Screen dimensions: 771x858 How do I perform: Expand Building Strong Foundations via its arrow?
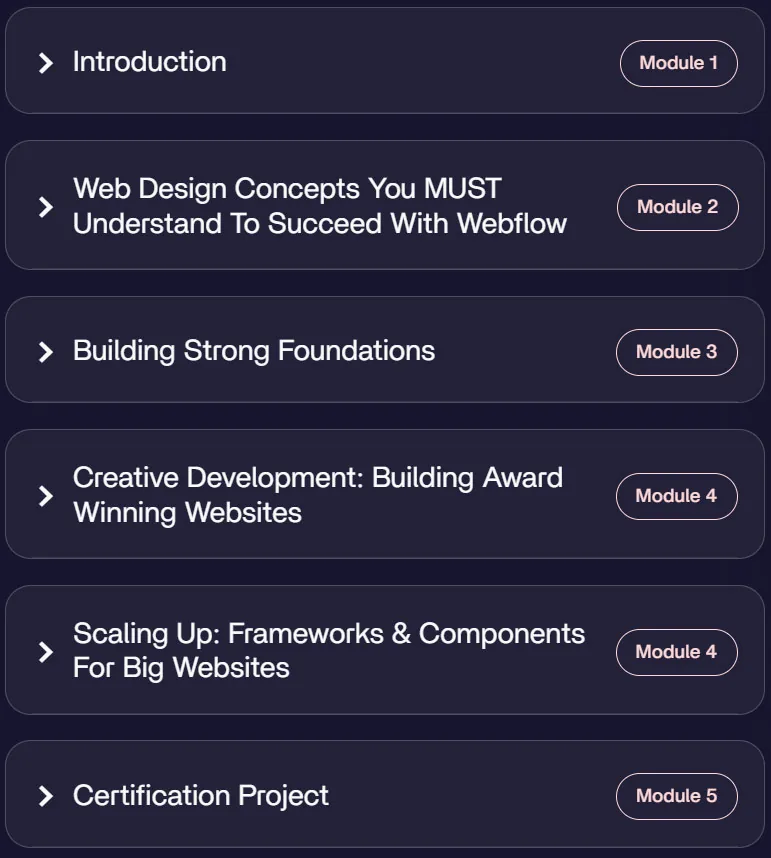coord(46,352)
